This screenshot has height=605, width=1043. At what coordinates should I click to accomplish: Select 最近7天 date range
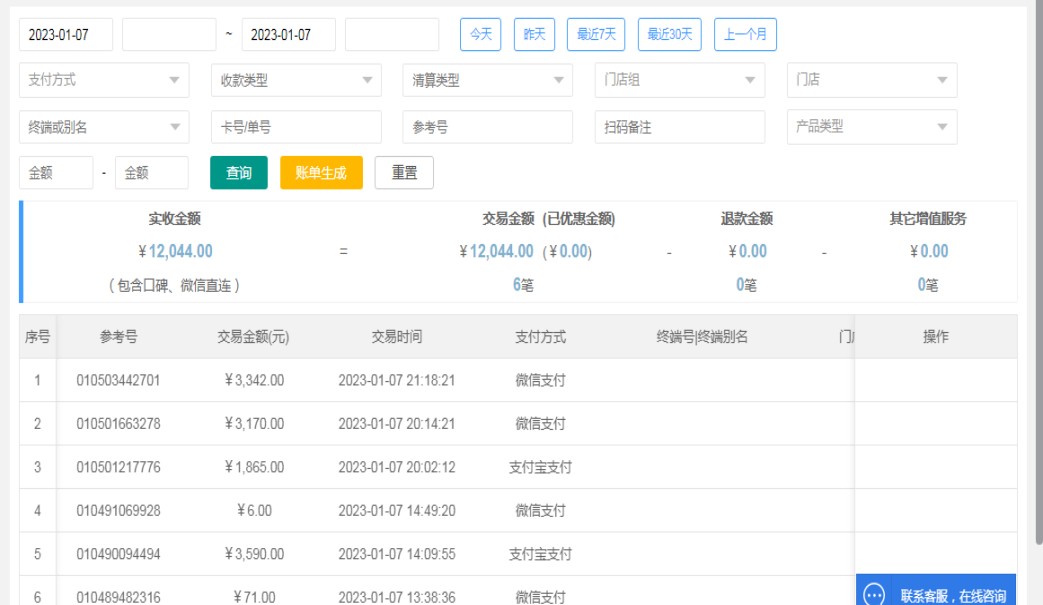pyautogui.click(x=596, y=35)
